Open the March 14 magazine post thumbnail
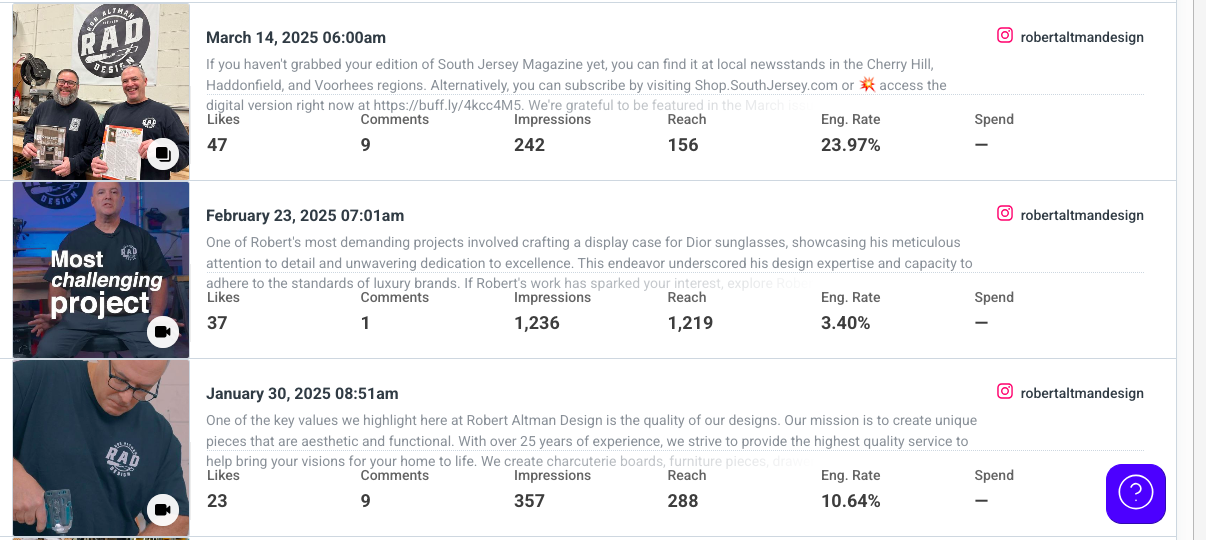 click(101, 91)
